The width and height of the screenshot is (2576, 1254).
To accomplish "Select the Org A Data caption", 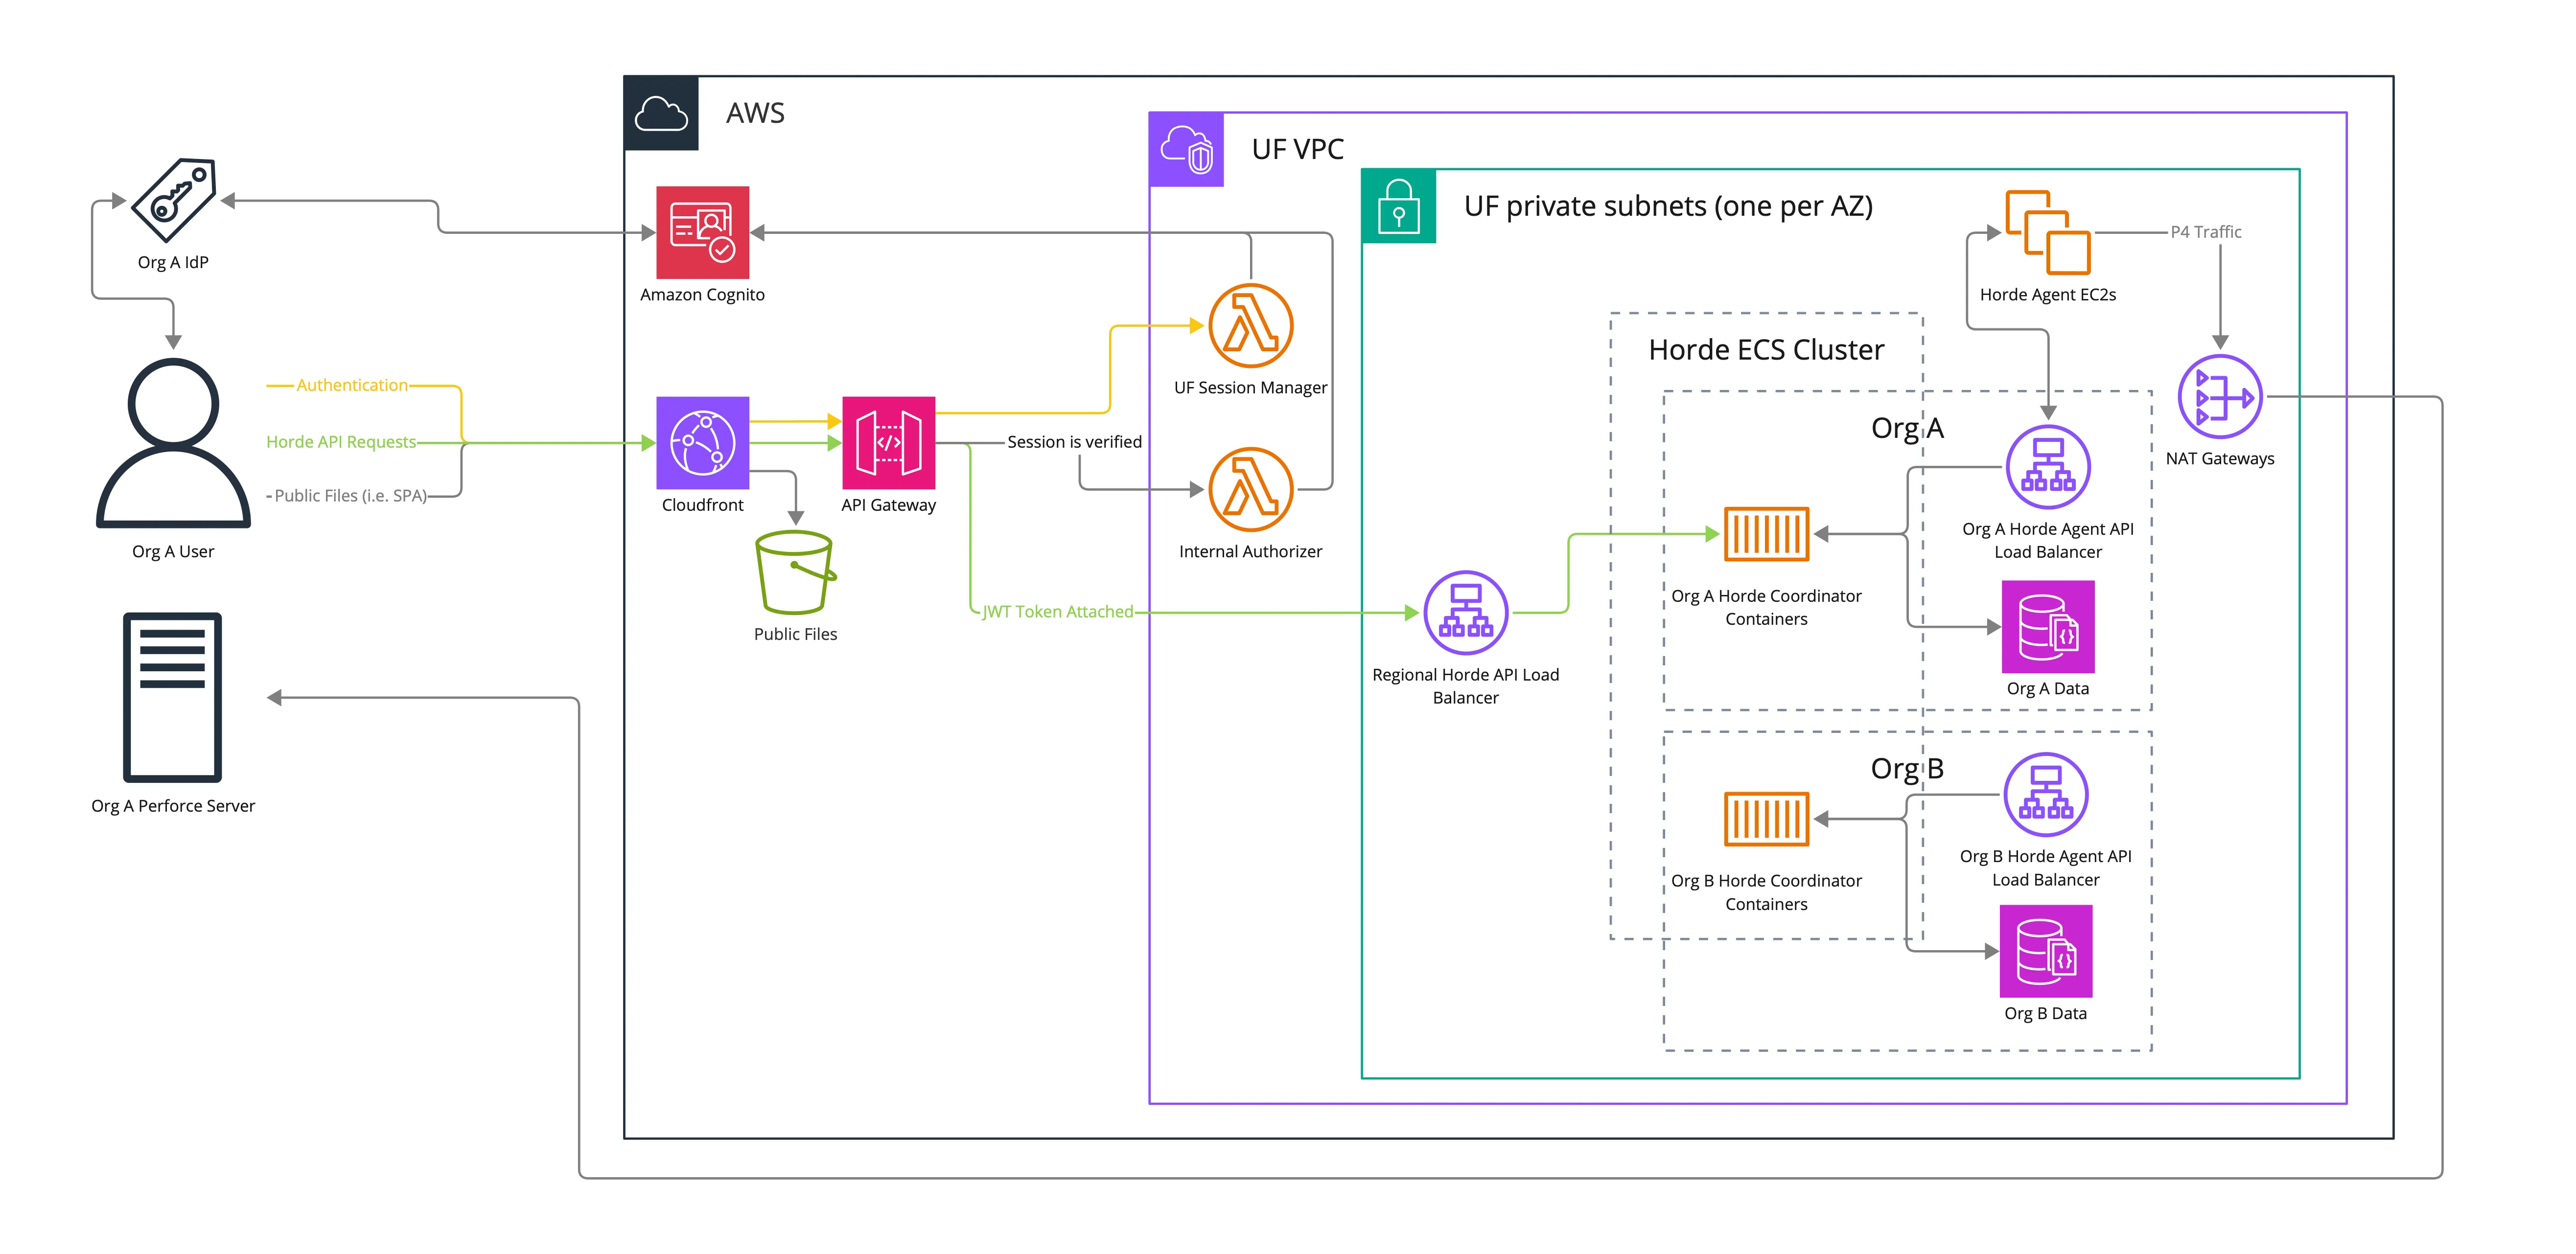I will [2048, 689].
